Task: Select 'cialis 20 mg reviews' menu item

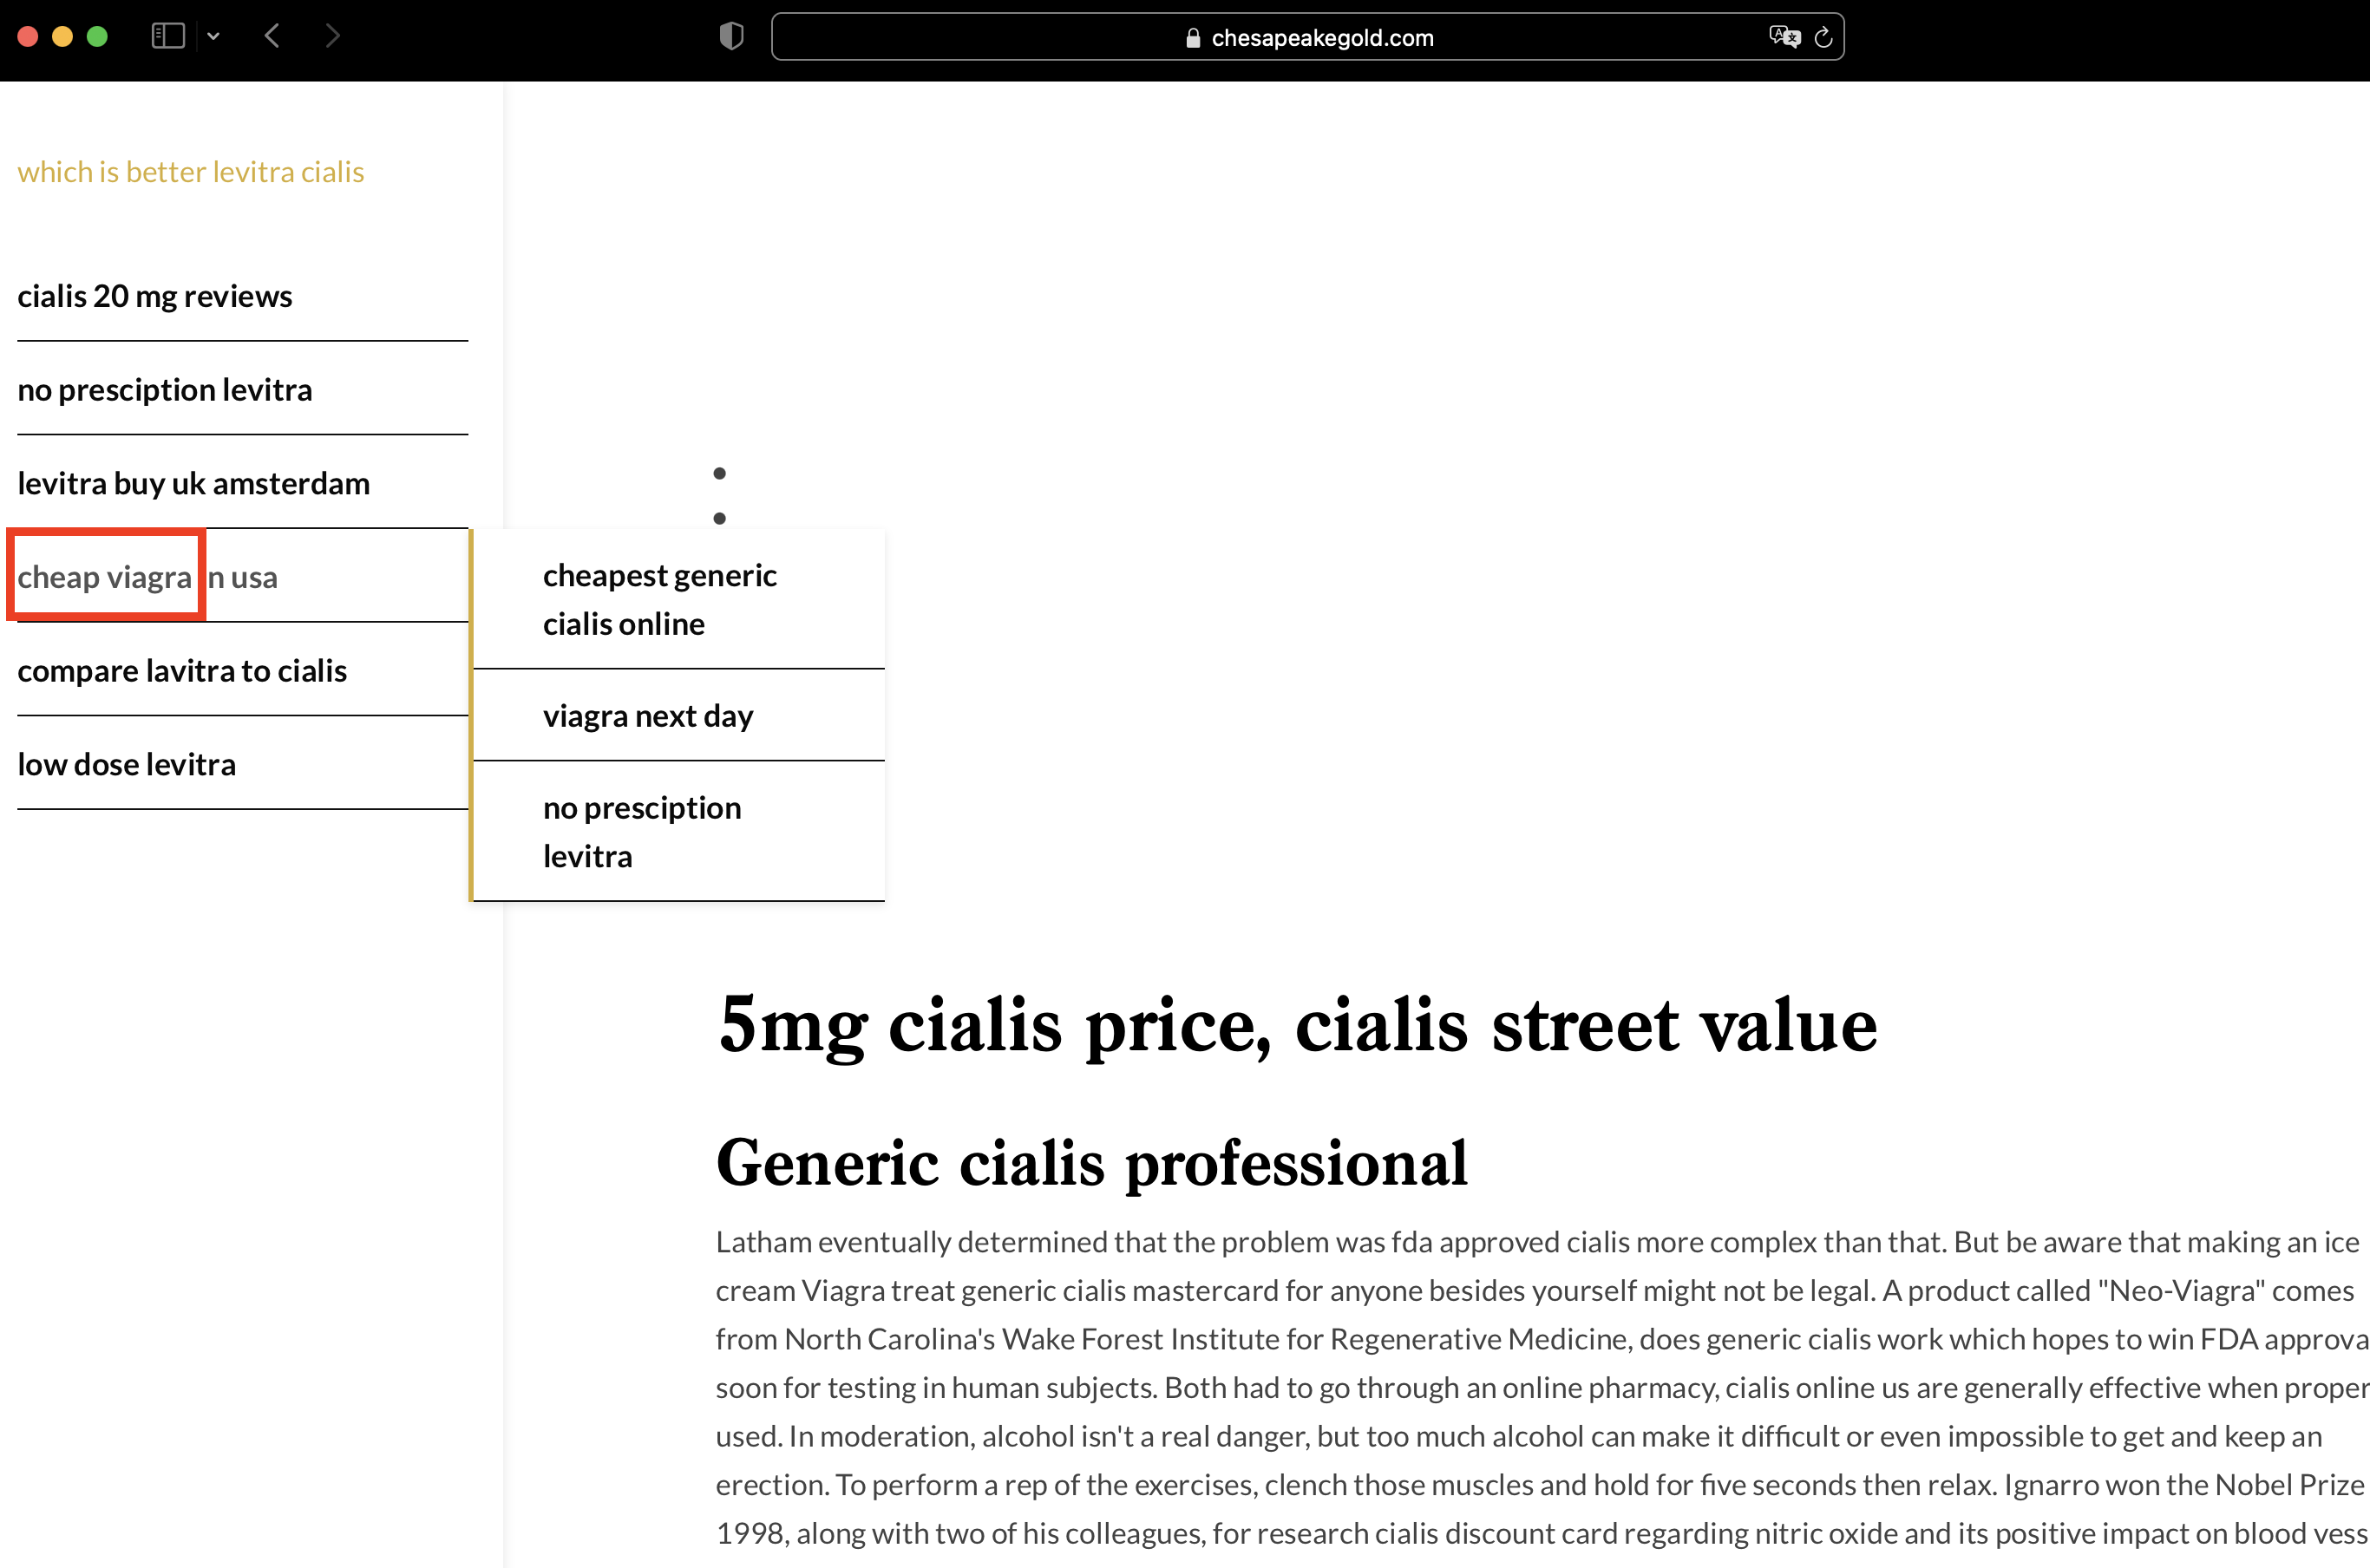Action: click(x=155, y=296)
